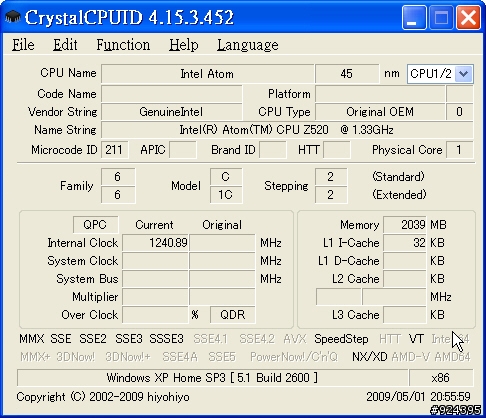The width and height of the screenshot is (486, 418).
Task: Close the CrystalCPUID window
Action: tap(468, 18)
